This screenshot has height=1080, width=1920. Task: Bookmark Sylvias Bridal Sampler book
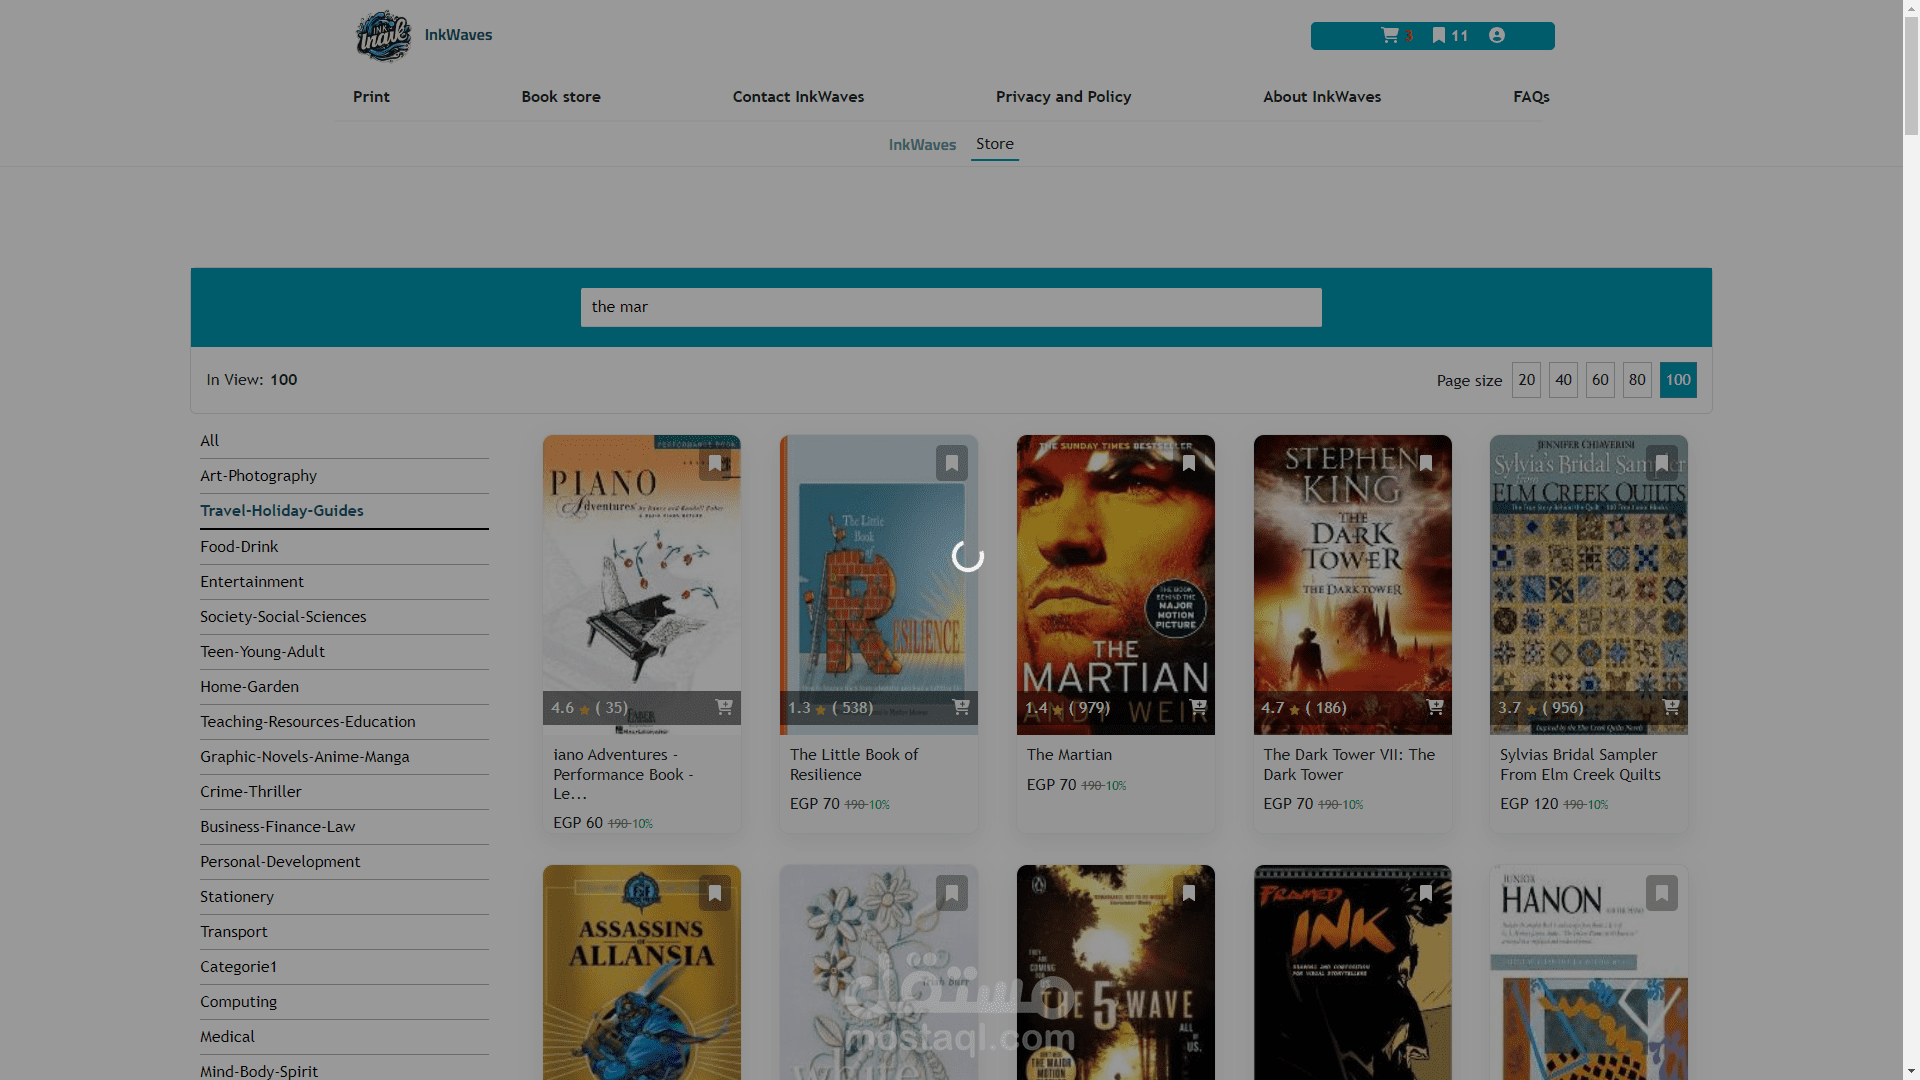pyautogui.click(x=1662, y=463)
